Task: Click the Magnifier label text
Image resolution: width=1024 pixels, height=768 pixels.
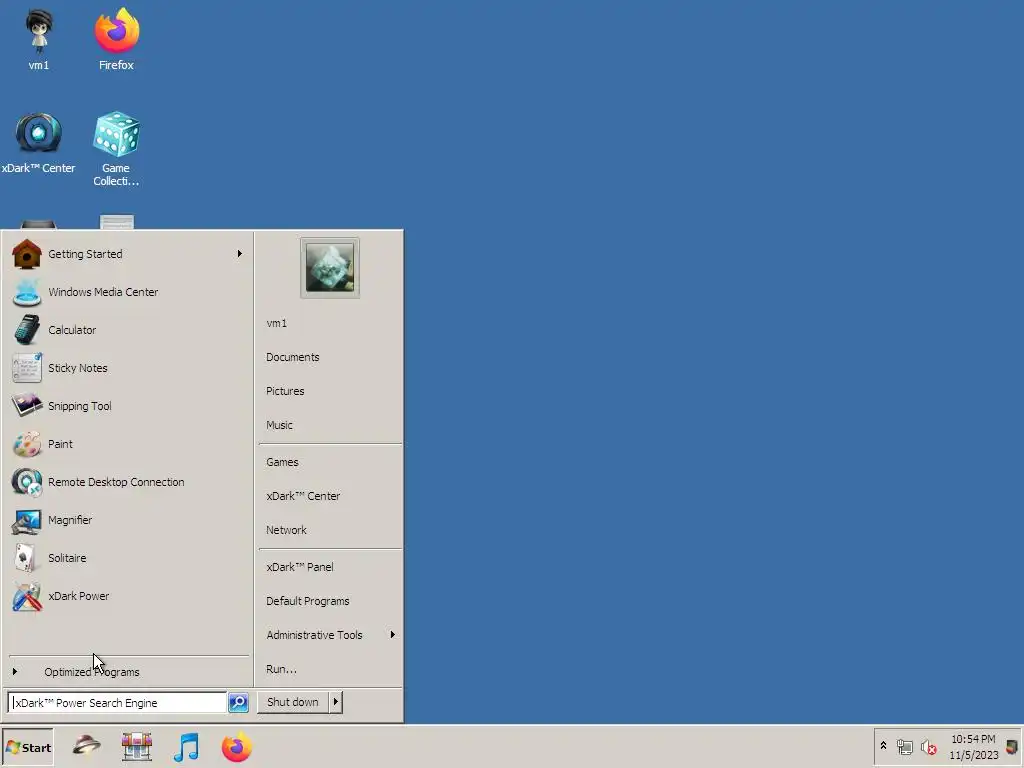Action: [70, 520]
